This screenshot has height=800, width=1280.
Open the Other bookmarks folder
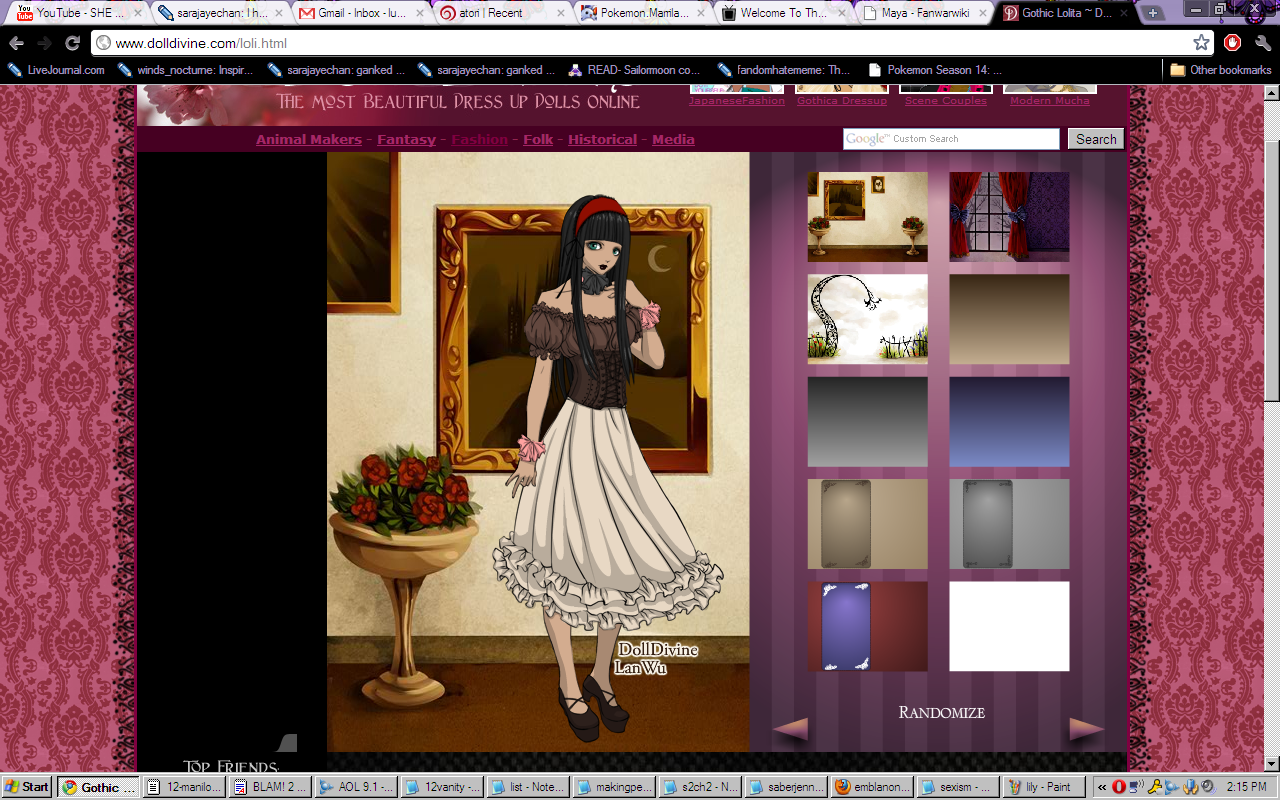[1221, 70]
